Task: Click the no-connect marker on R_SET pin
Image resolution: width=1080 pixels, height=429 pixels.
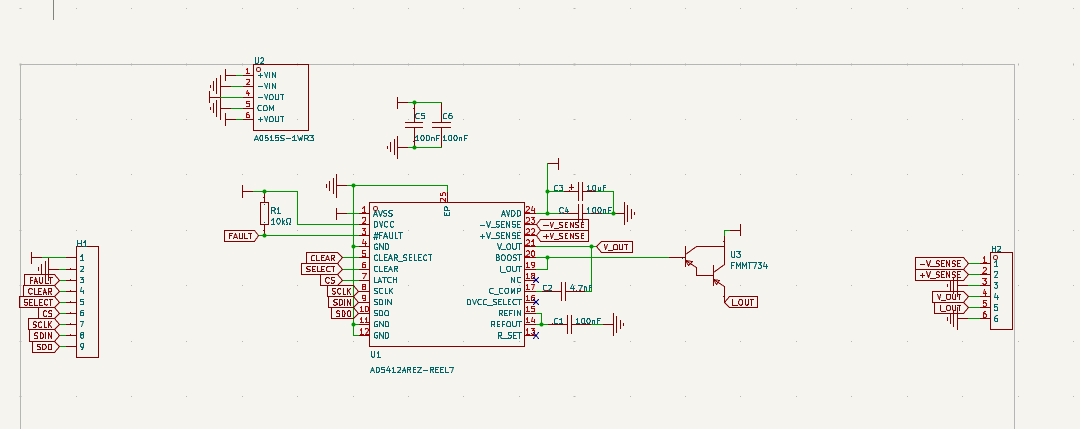Action: 537,335
